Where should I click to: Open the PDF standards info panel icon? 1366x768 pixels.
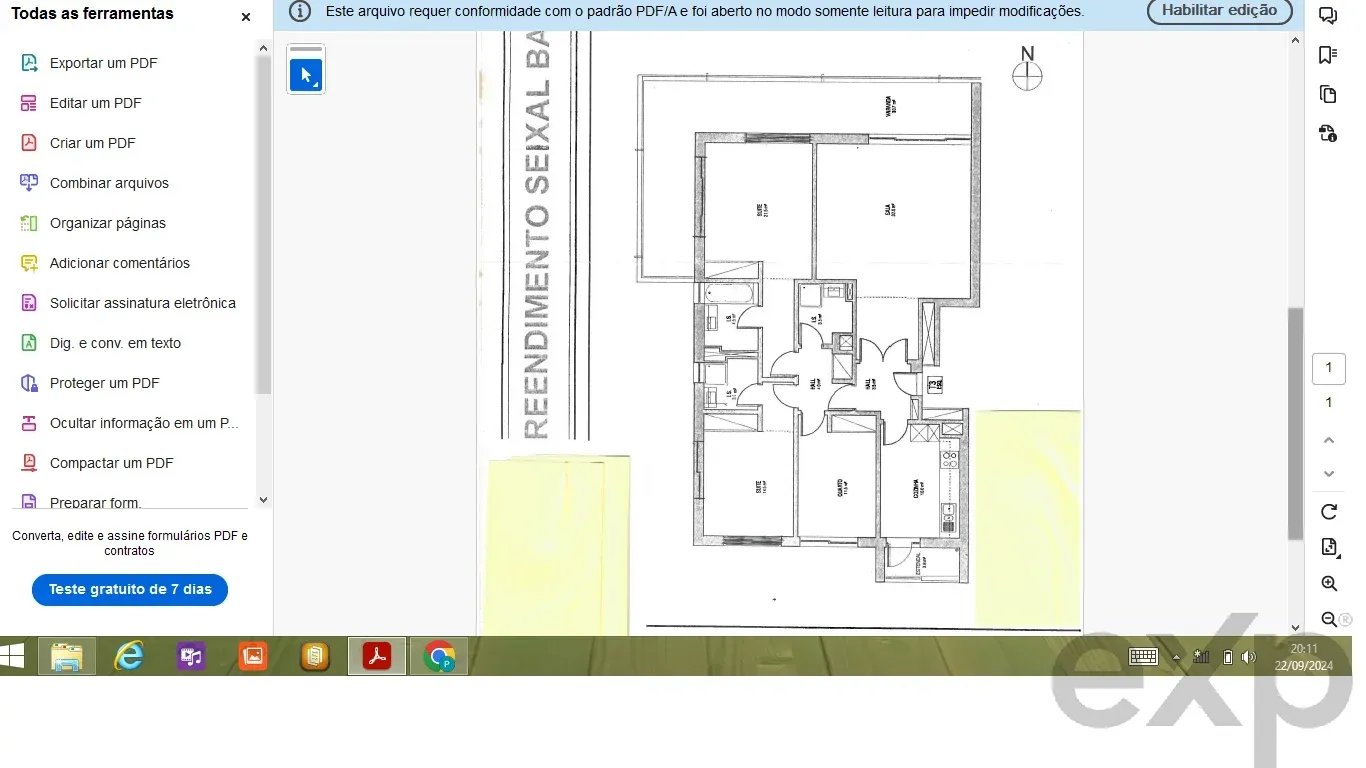[1328, 134]
